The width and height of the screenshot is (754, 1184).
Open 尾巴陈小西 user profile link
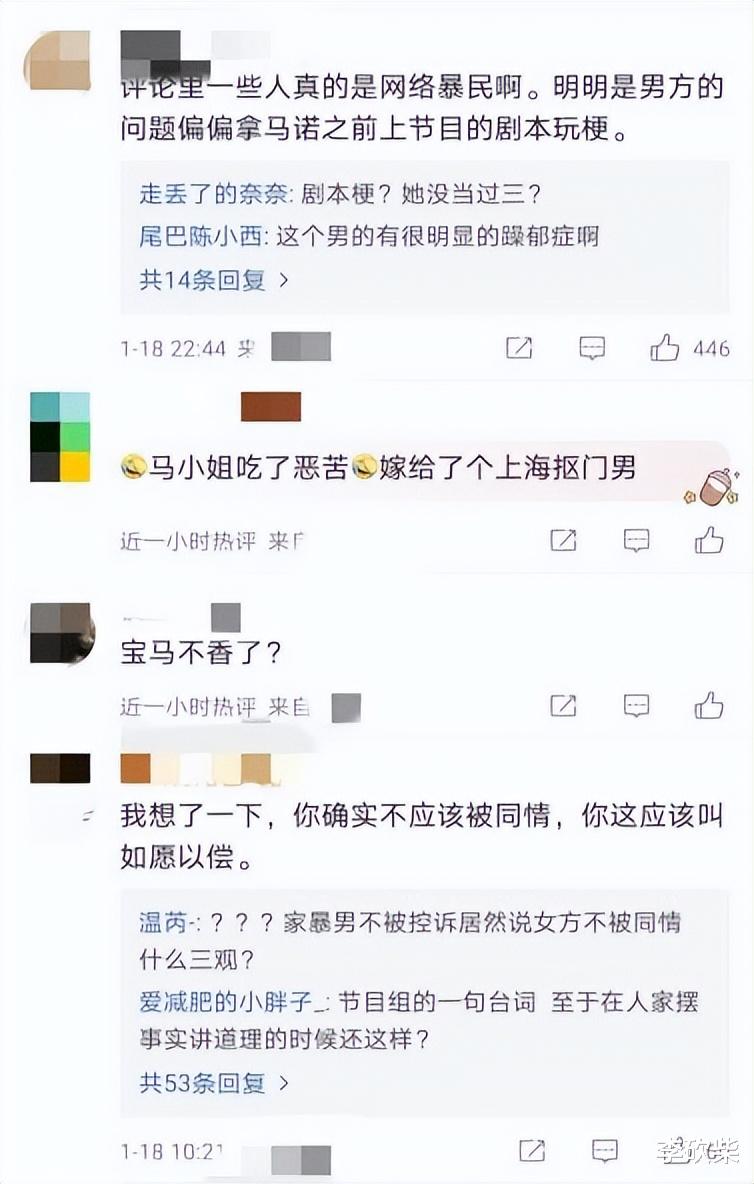tap(200, 237)
